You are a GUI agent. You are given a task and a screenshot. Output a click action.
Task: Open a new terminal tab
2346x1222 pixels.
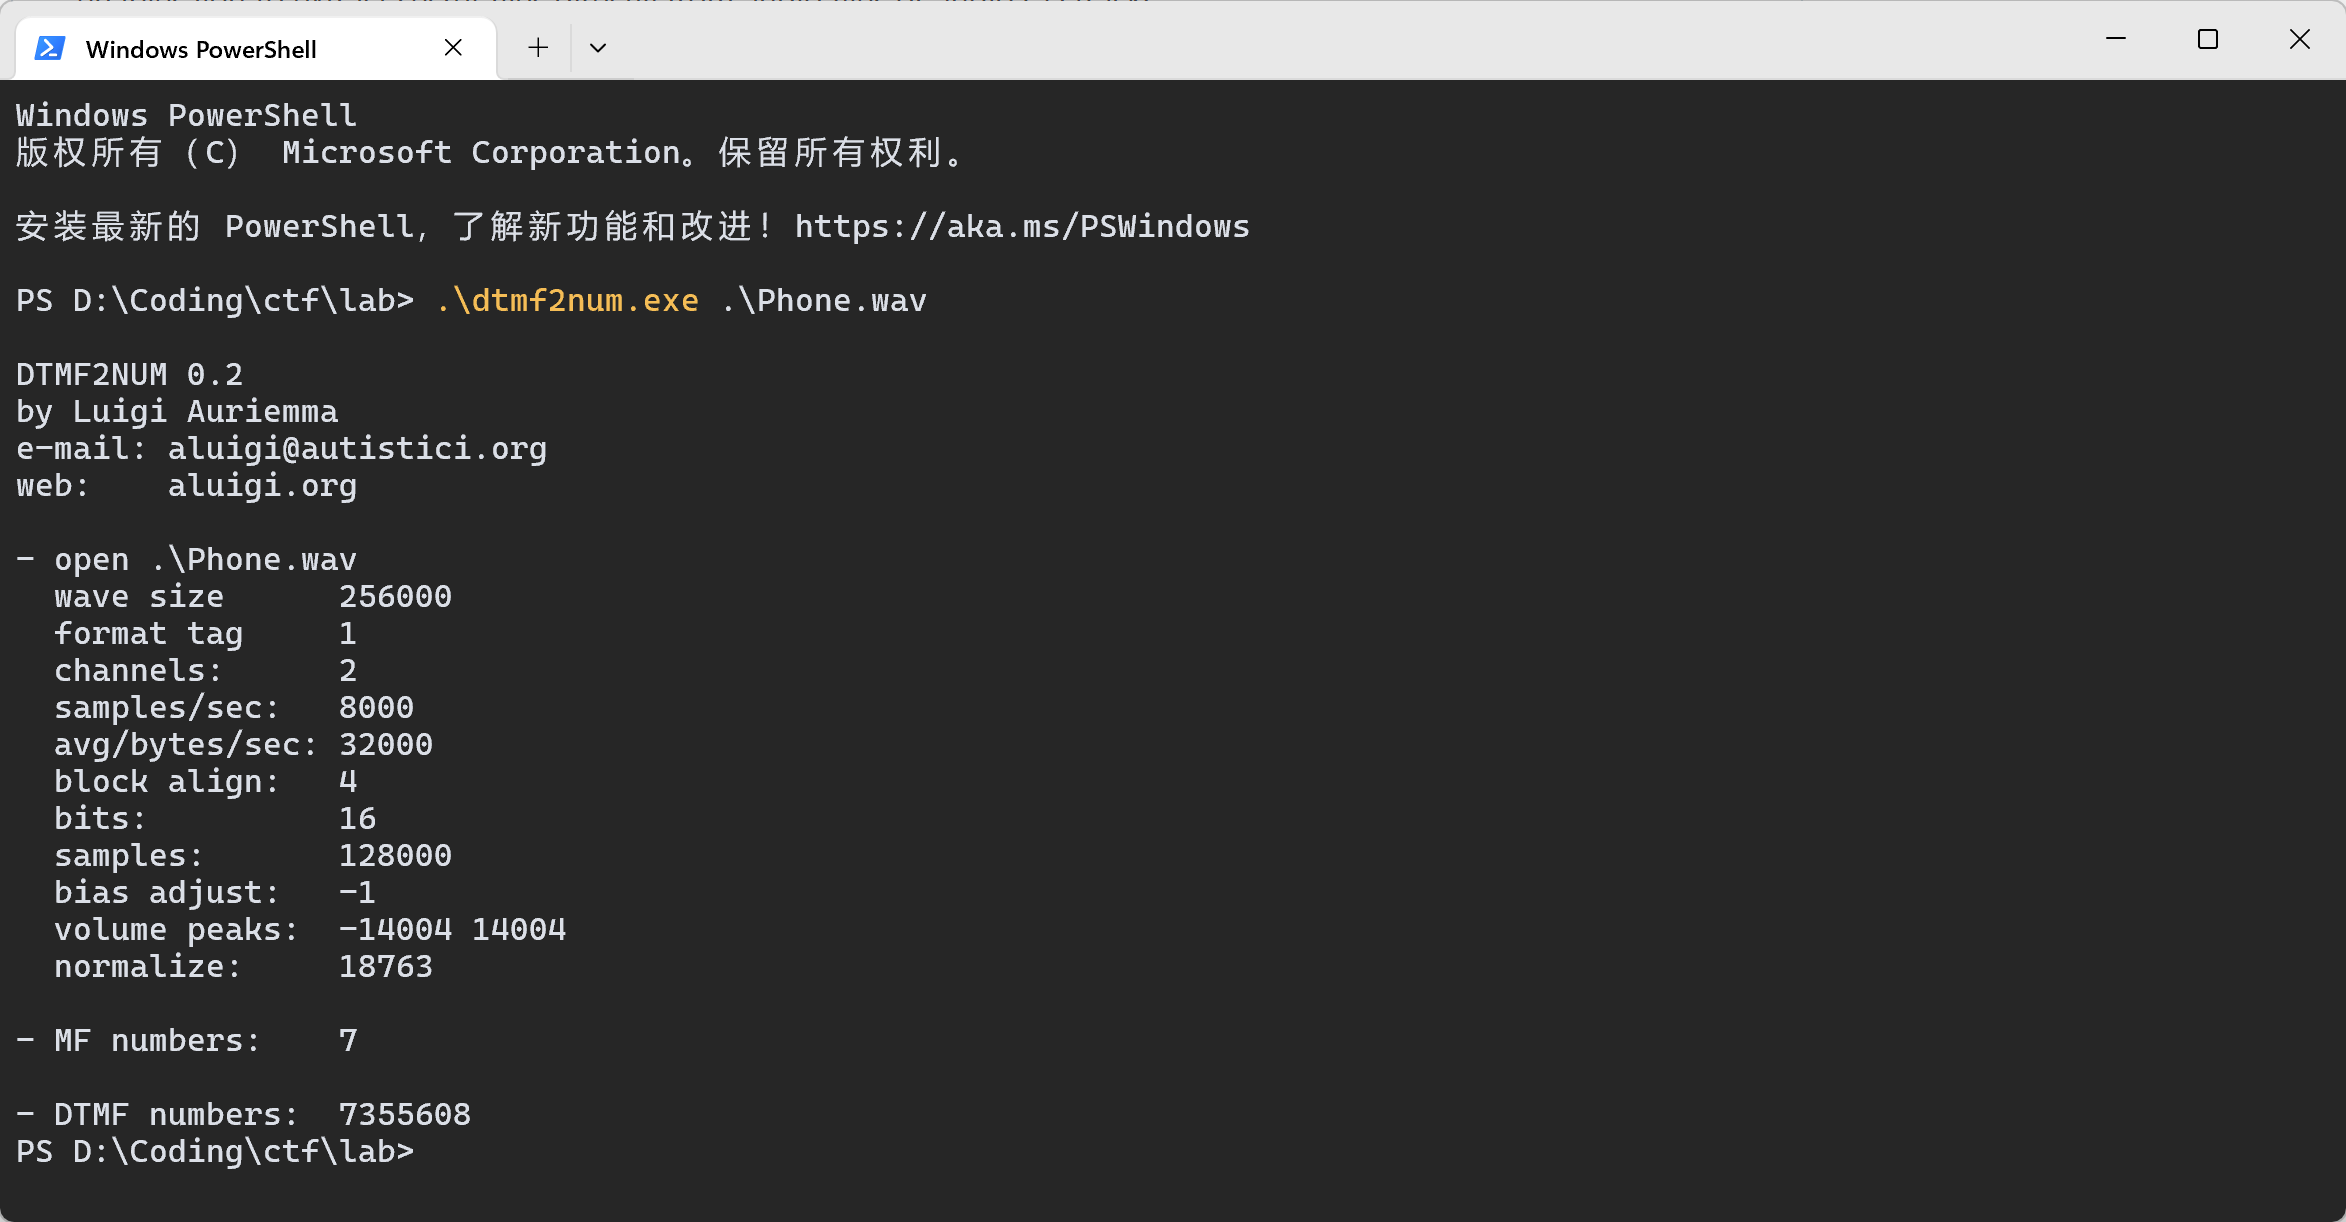pos(537,47)
